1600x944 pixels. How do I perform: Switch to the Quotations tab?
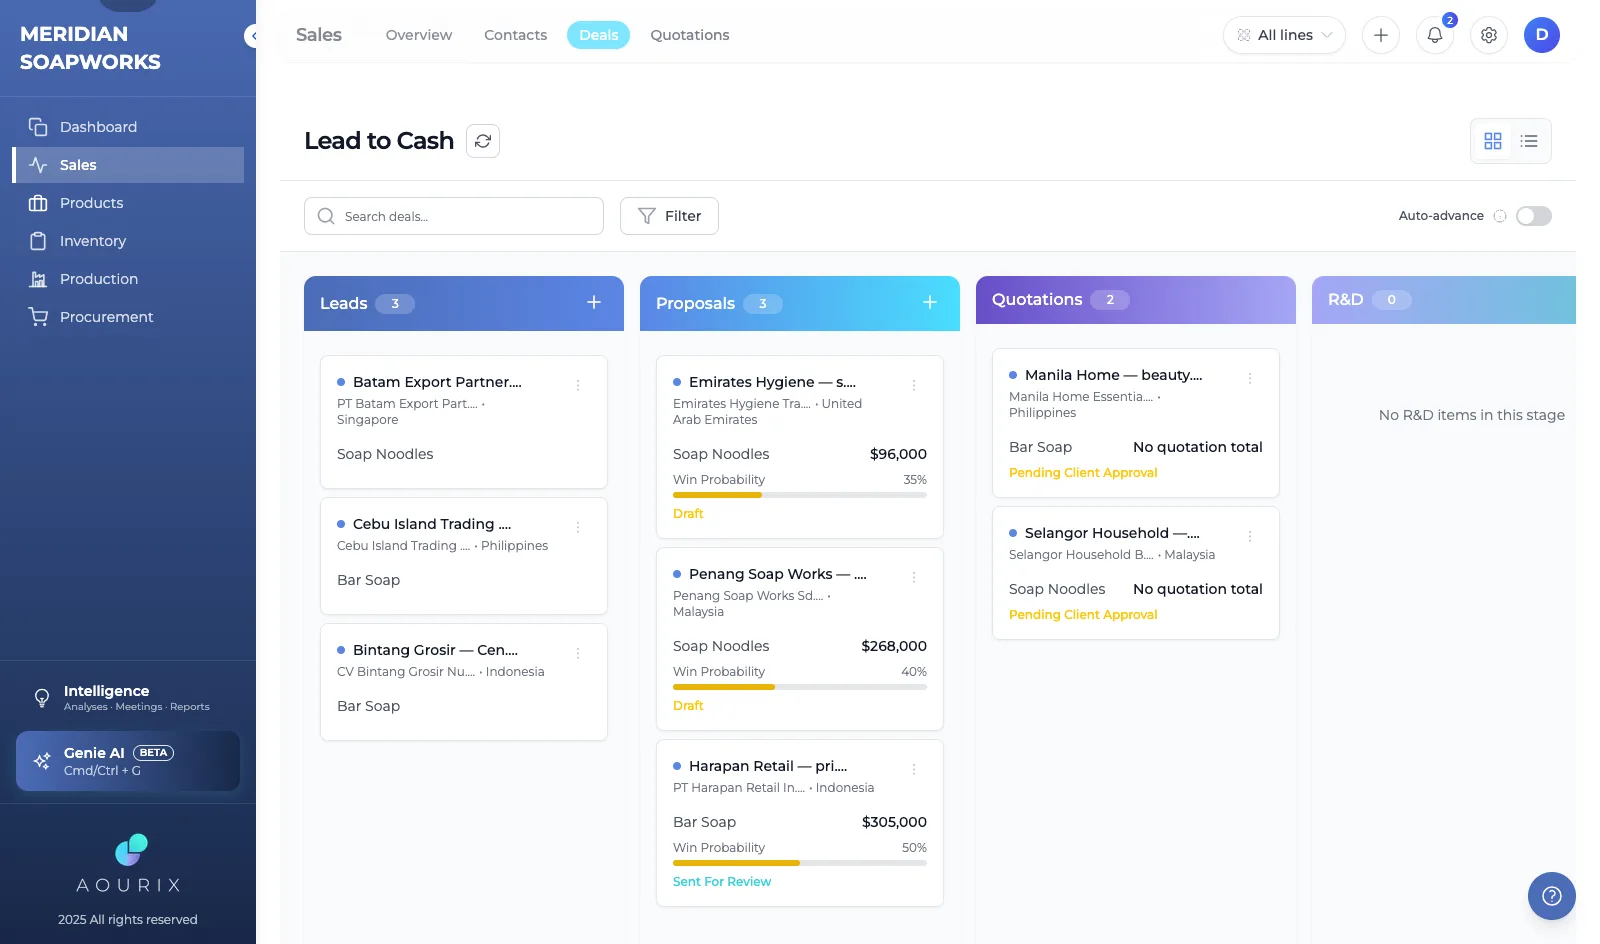click(690, 35)
